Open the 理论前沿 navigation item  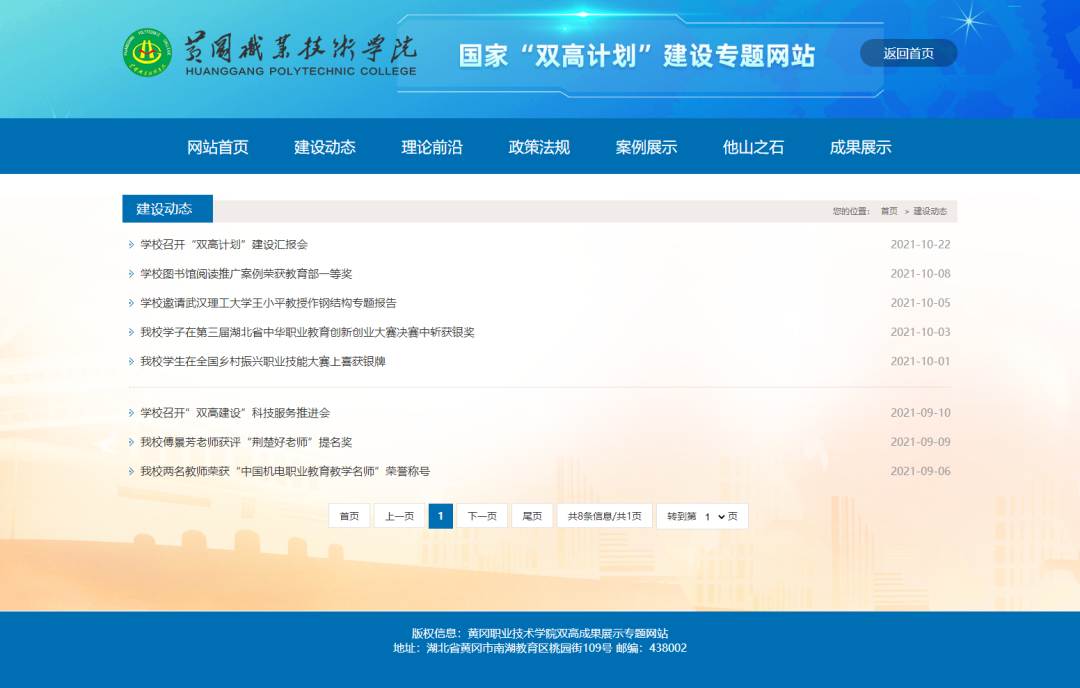pos(432,147)
